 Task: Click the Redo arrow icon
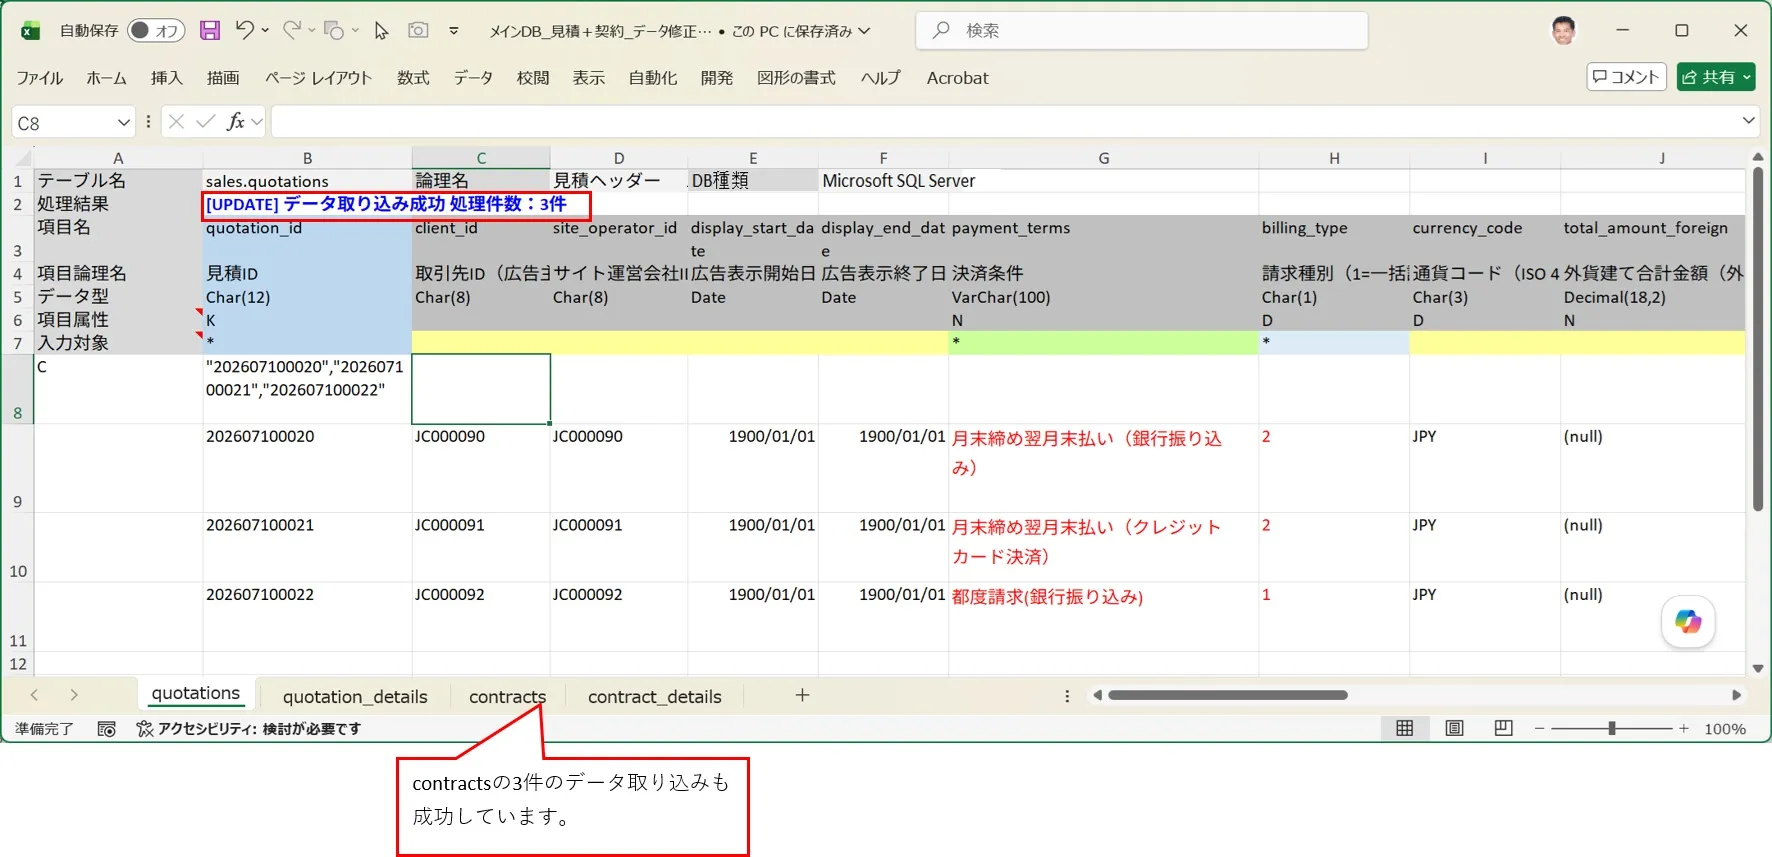291,30
